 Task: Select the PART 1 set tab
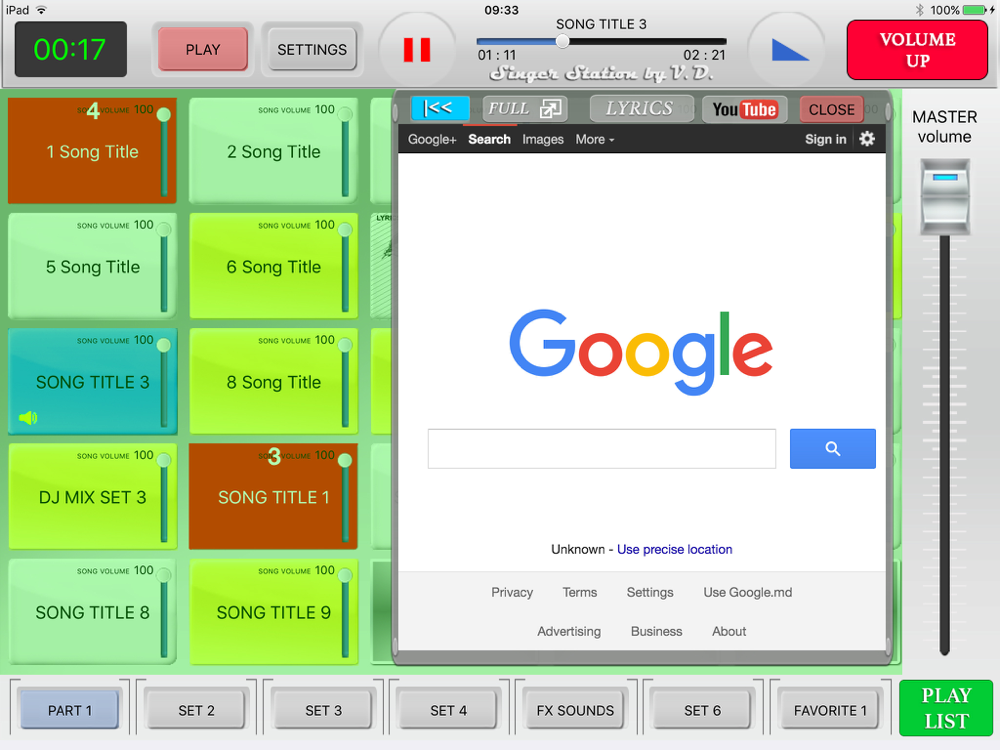[70, 710]
